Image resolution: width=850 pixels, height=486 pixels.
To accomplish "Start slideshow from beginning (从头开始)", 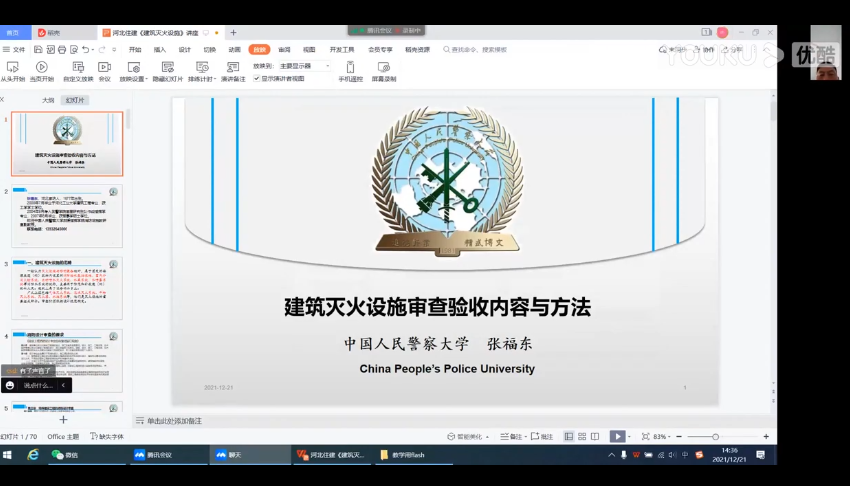I will pos(12,72).
